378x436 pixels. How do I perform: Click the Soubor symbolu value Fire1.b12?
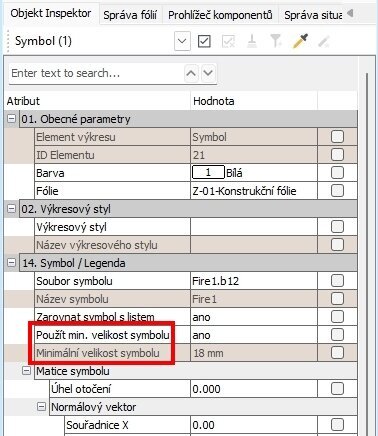click(x=216, y=281)
